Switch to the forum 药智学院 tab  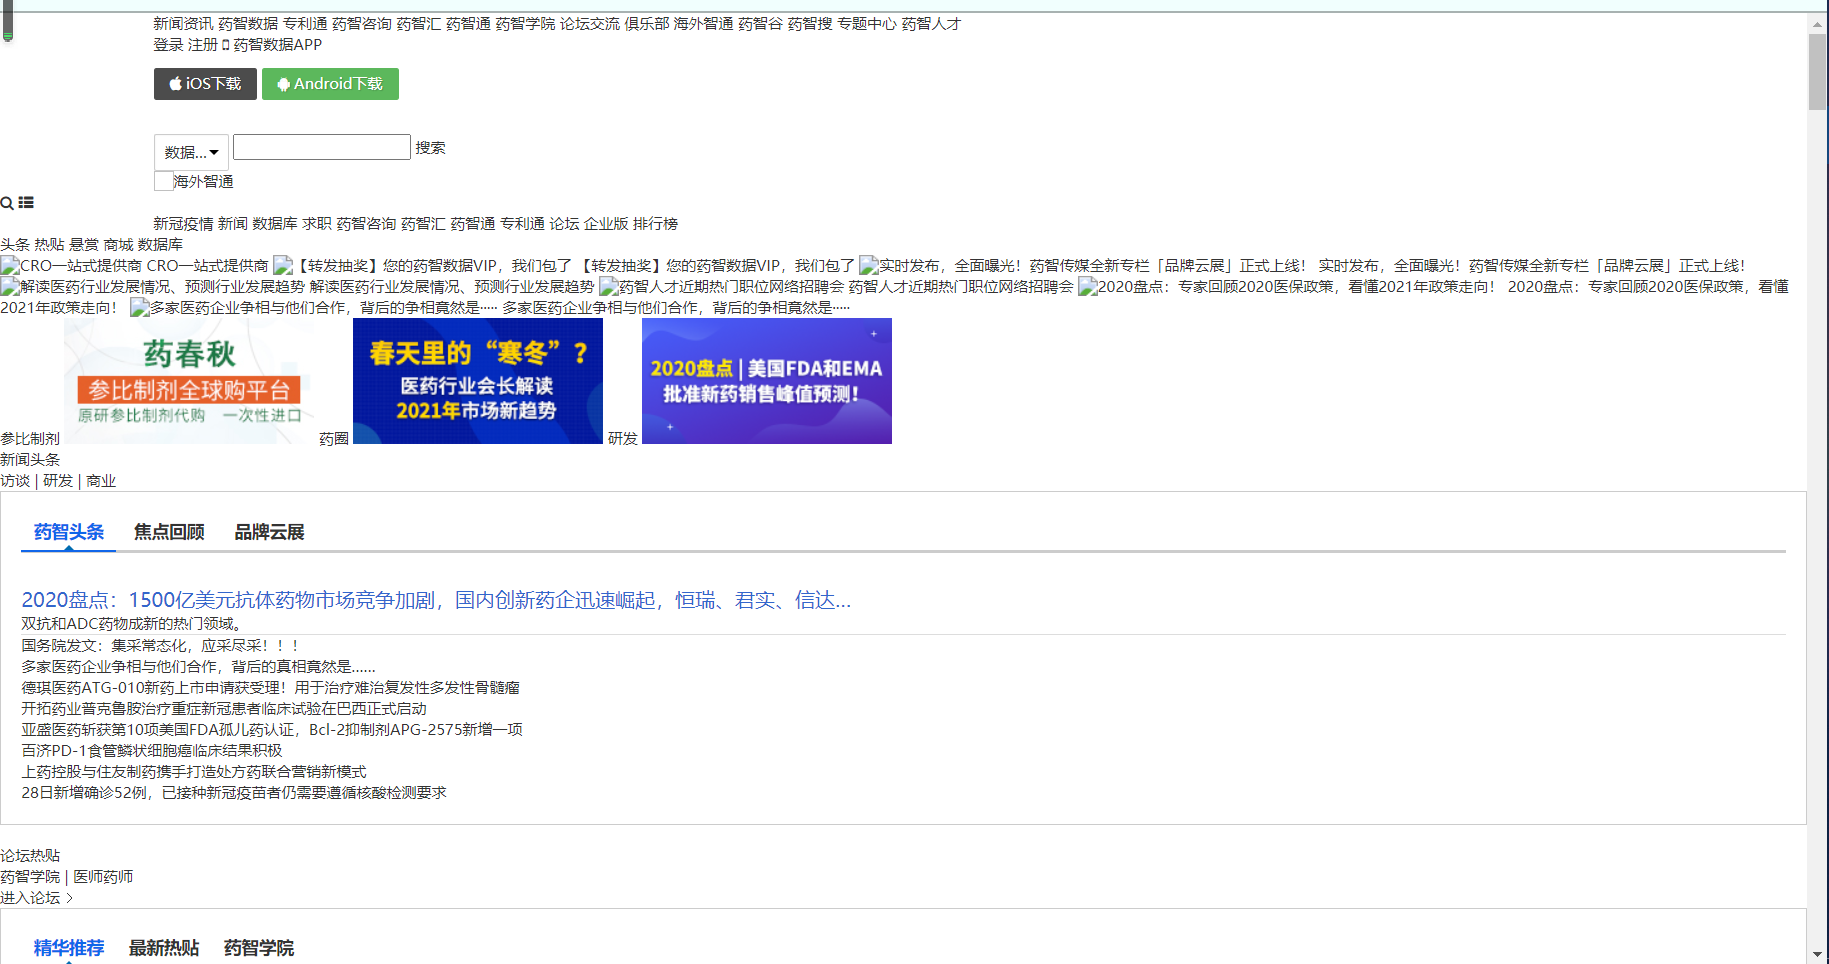point(259,948)
